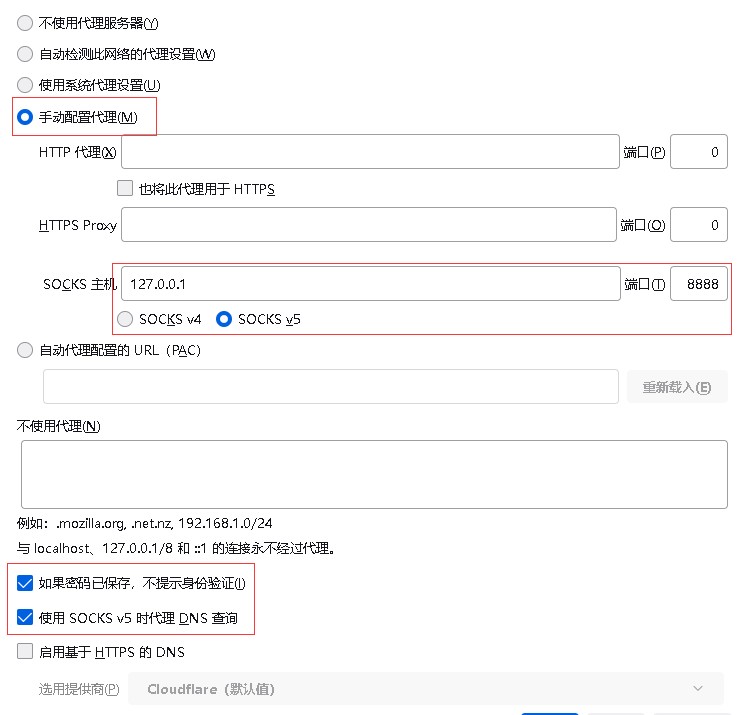The height and width of the screenshot is (715, 742).
Task: Click the SOCKS port field showing 8888
Action: point(698,283)
